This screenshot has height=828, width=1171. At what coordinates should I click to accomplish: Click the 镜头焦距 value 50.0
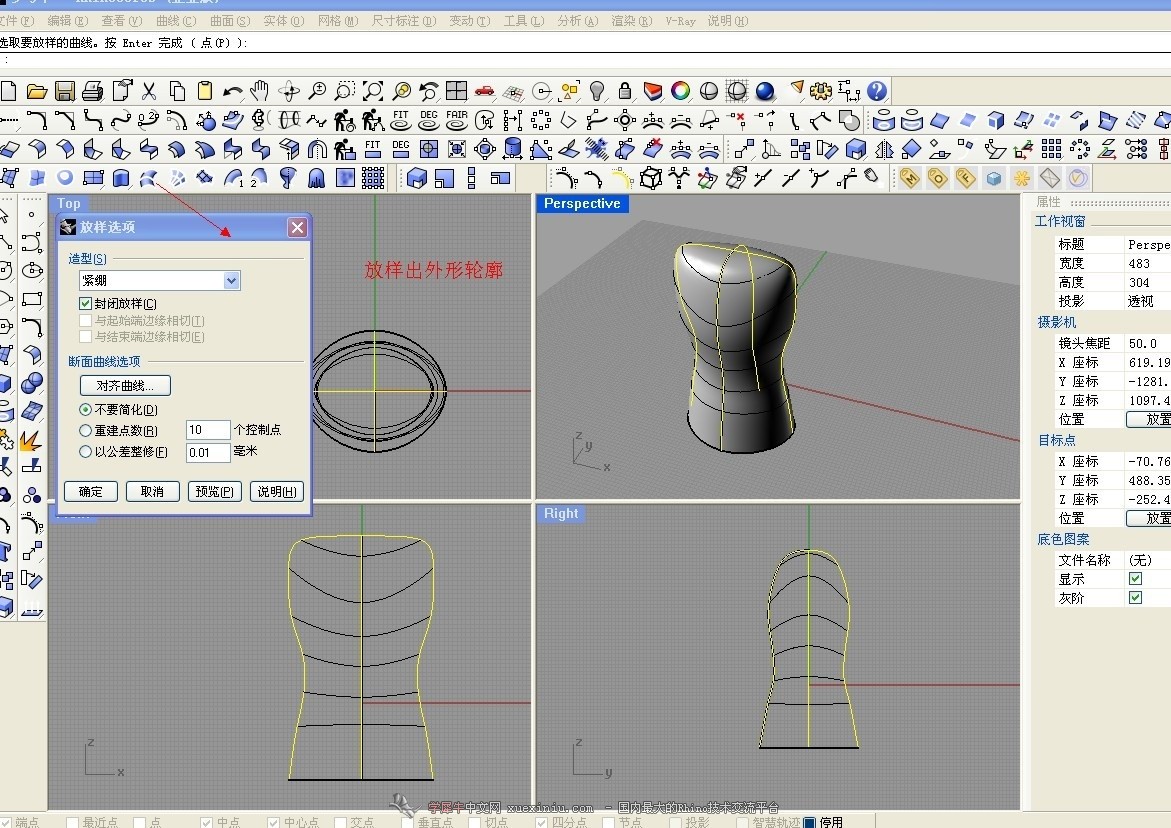(x=1143, y=343)
